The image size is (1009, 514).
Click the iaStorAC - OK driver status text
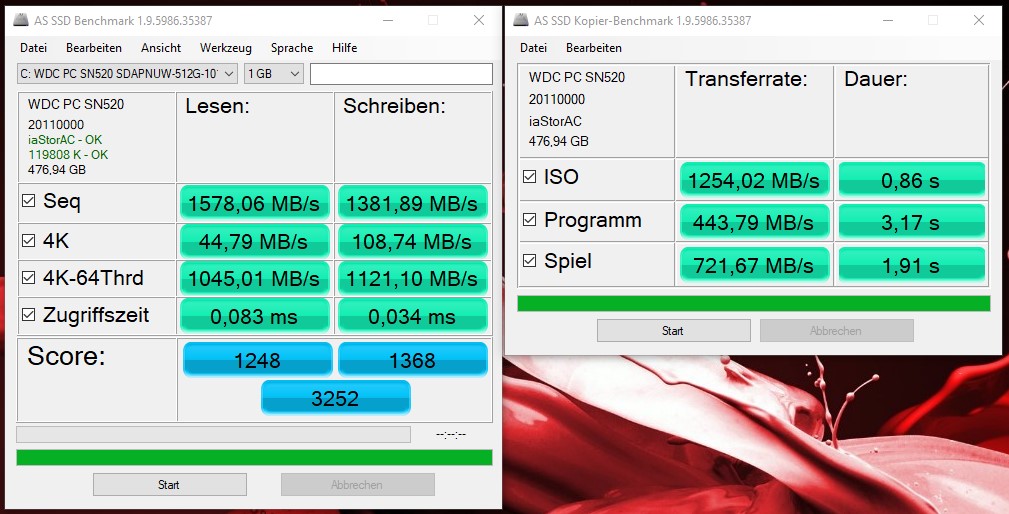[x=65, y=140]
